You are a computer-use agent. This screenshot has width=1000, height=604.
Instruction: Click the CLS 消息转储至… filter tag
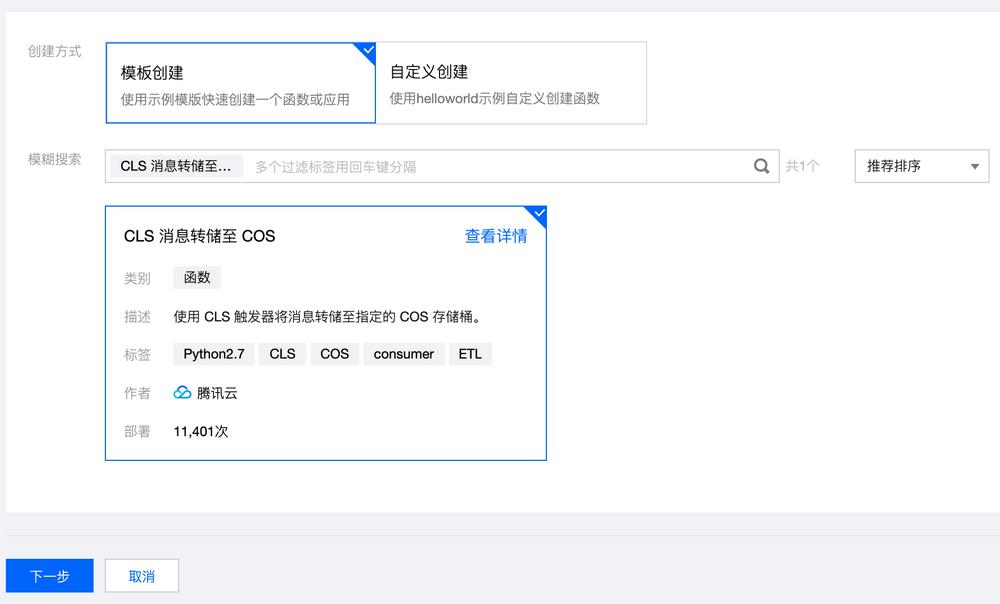(176, 166)
